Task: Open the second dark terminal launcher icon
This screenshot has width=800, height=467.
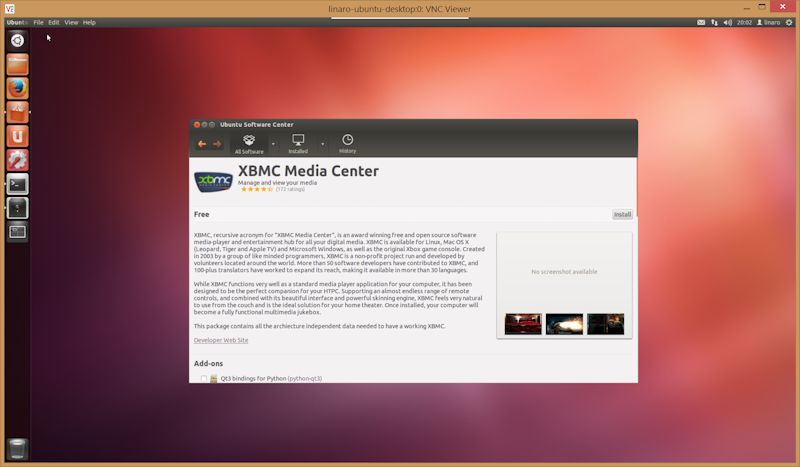Action: coord(17,208)
